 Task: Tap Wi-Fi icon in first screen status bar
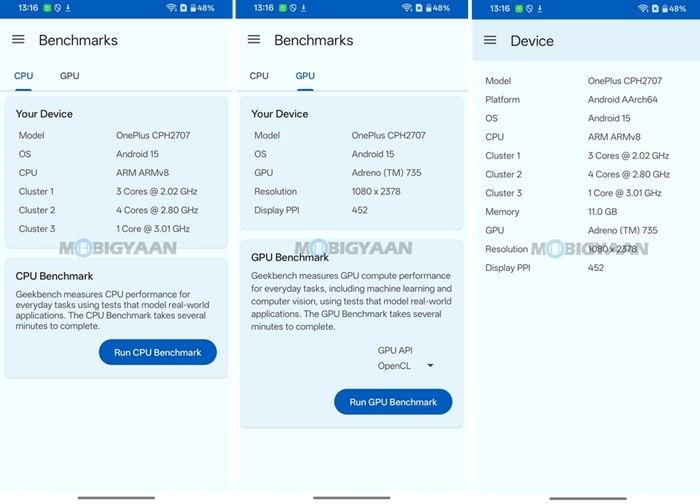(171, 8)
